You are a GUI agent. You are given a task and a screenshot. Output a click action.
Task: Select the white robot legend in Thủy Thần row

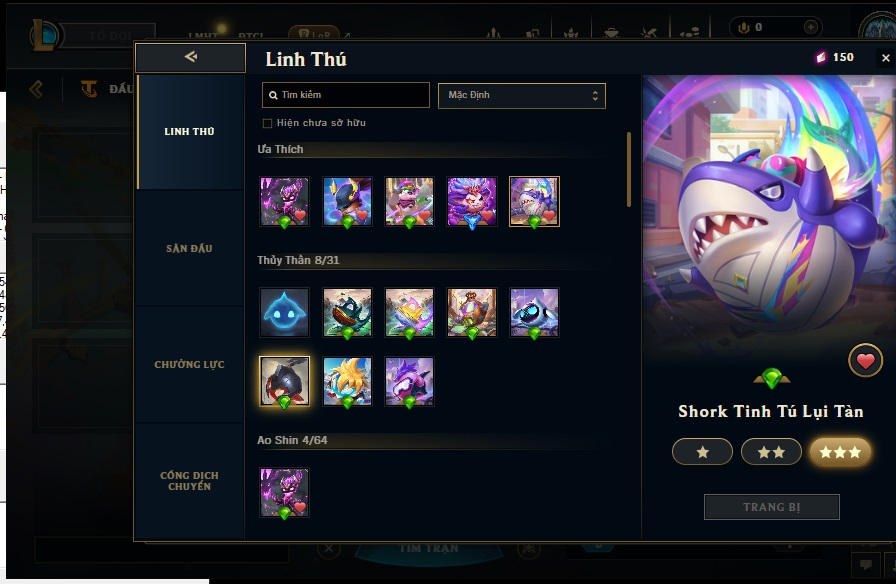[534, 313]
